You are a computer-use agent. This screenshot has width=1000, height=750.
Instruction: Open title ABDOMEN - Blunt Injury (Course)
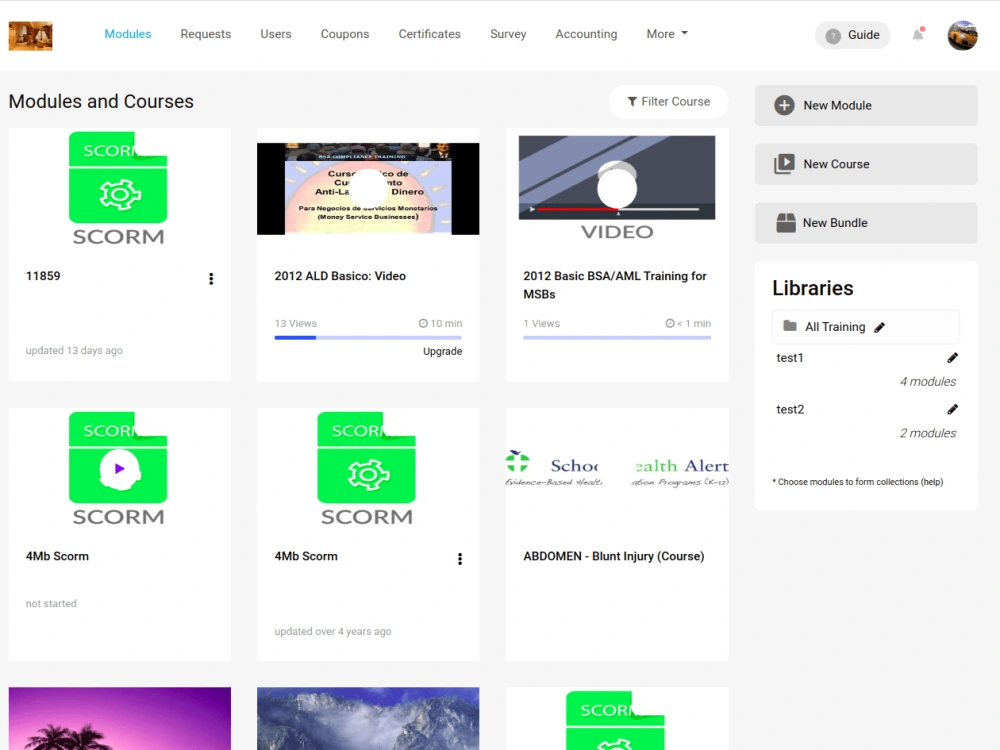[x=614, y=556]
